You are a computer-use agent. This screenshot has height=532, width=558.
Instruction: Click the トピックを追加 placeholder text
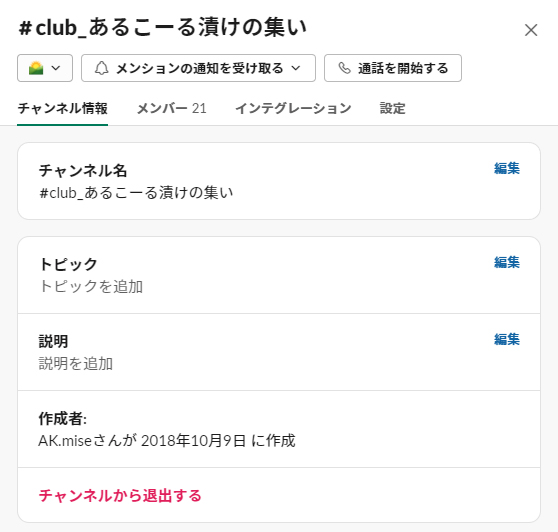click(x=91, y=286)
